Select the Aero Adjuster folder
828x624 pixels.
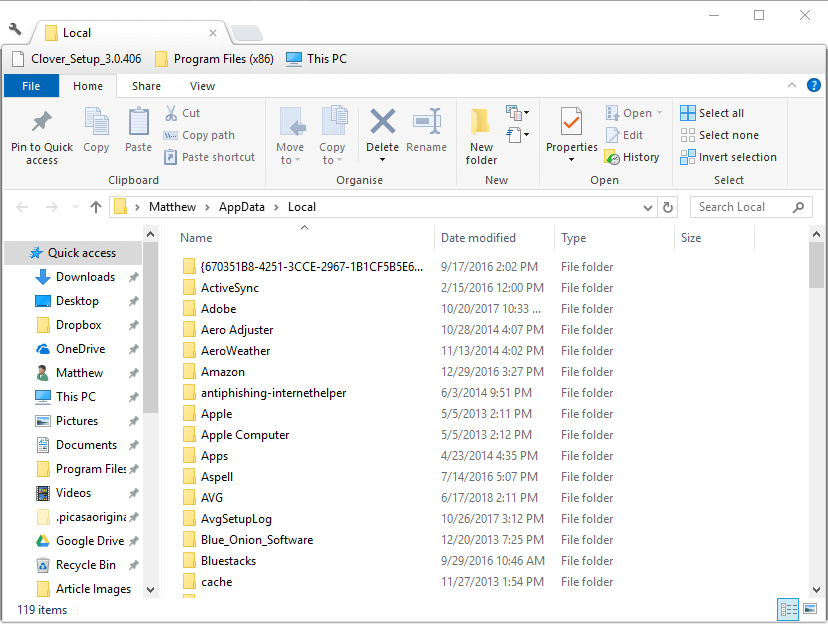coord(237,330)
